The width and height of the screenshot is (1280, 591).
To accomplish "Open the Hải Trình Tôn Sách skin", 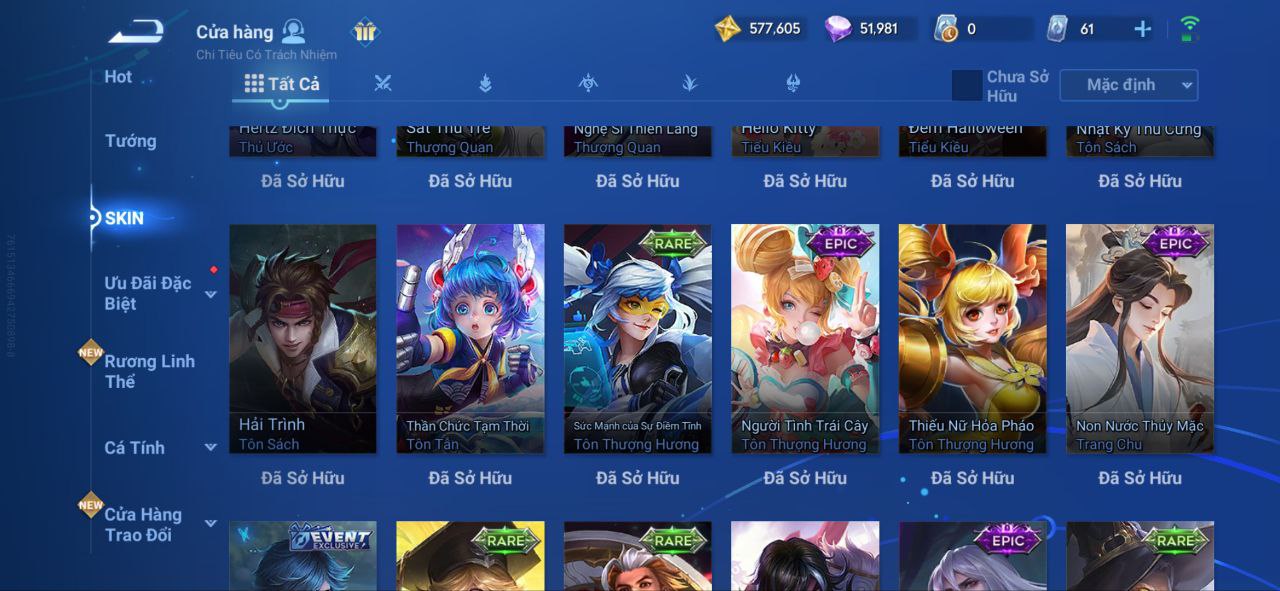I will (303, 338).
